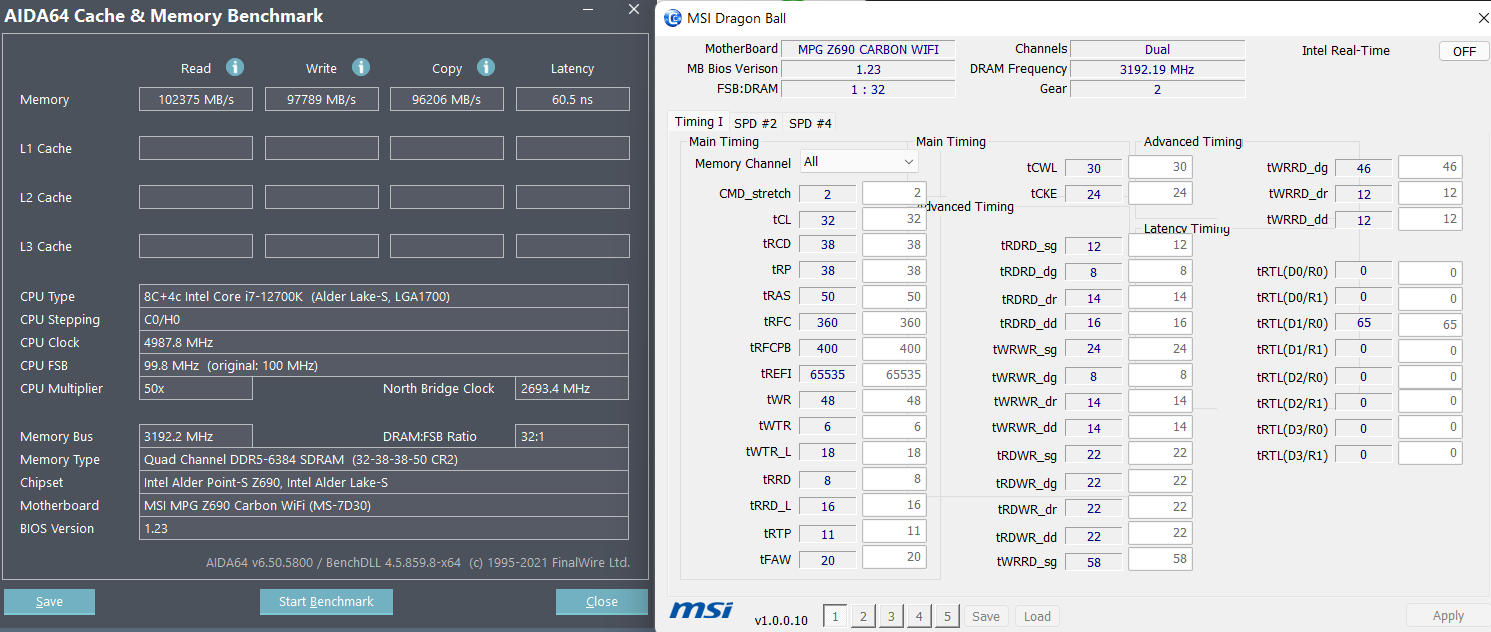Click the Channels Dual value
Screen dimensions: 1491x632
click(x=1157, y=50)
